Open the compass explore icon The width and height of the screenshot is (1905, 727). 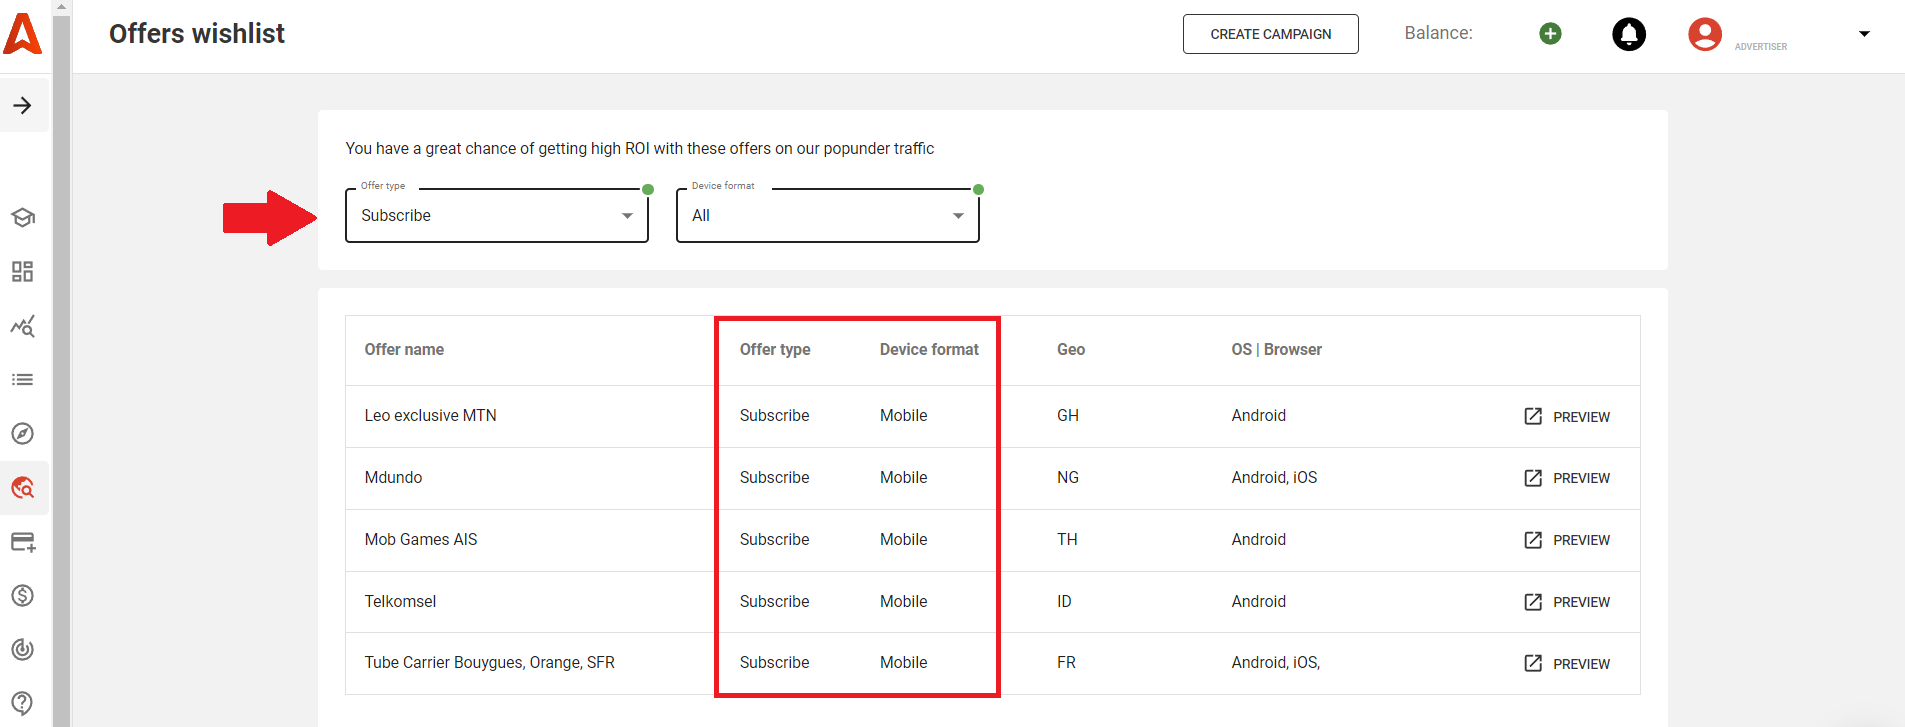[23, 434]
